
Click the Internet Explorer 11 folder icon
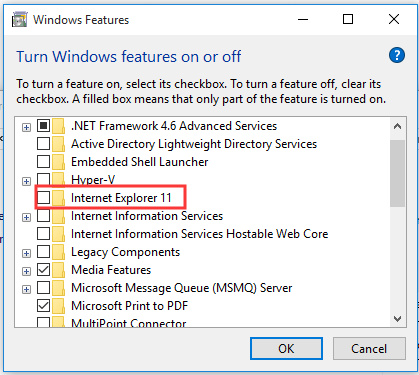58,198
